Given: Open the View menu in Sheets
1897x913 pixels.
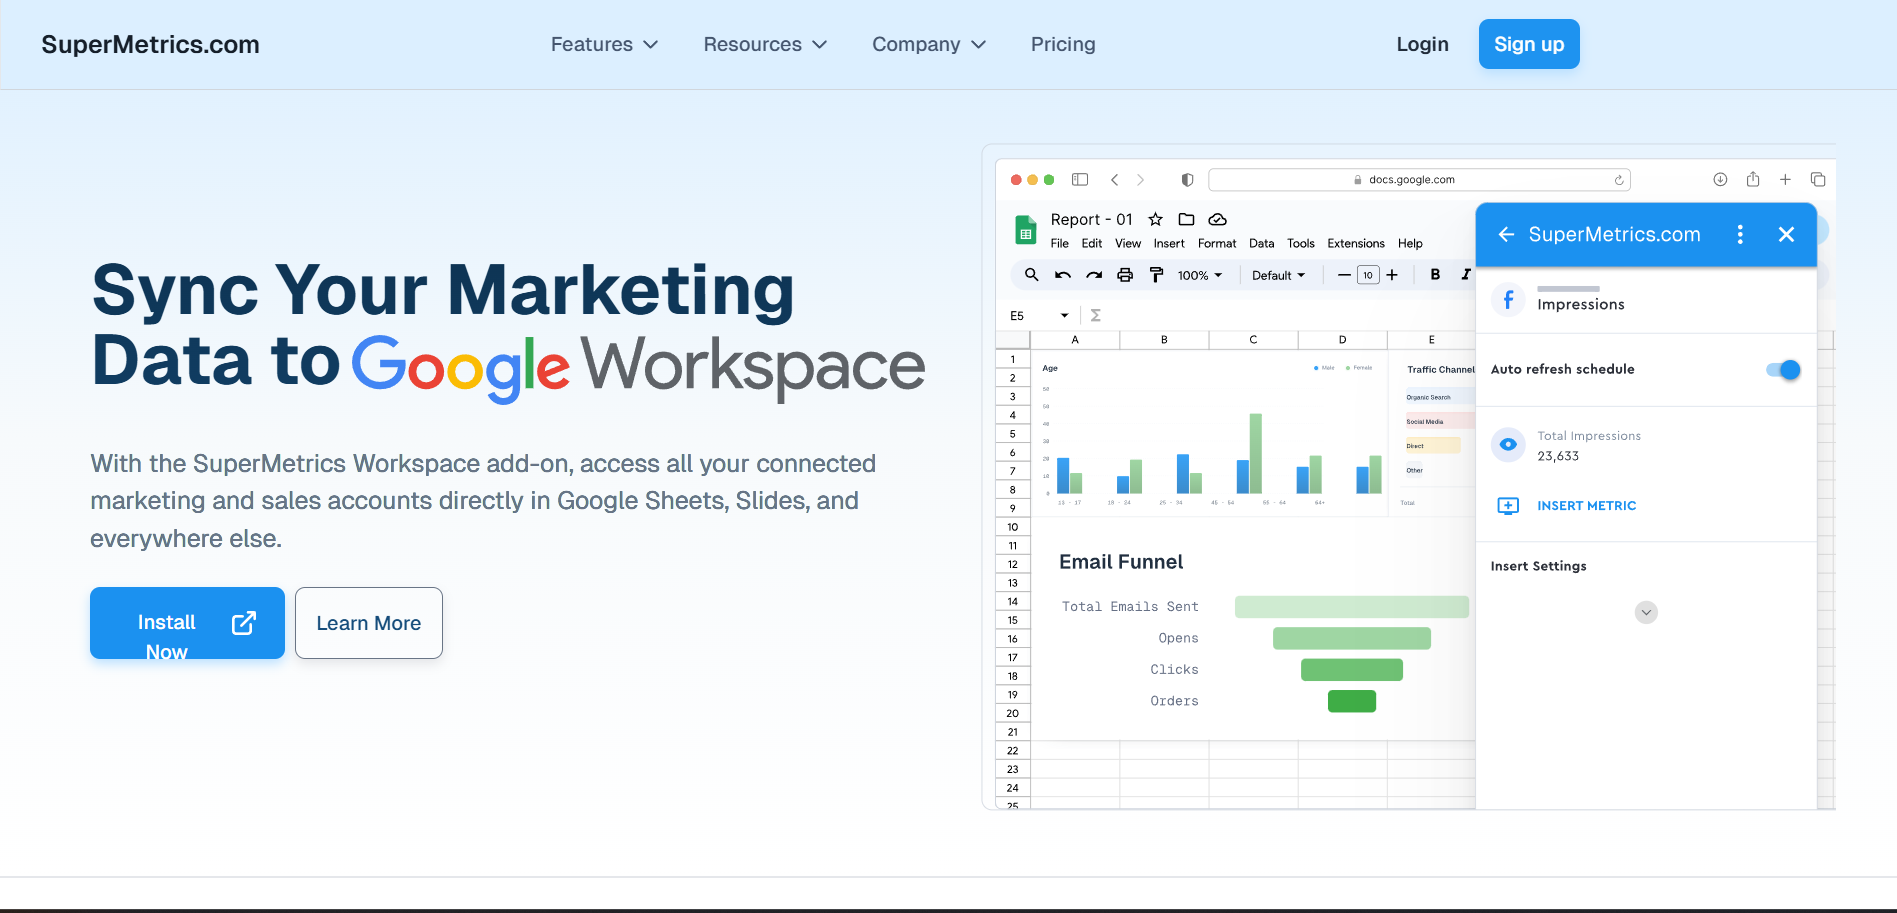Looking at the screenshot, I should point(1128,243).
